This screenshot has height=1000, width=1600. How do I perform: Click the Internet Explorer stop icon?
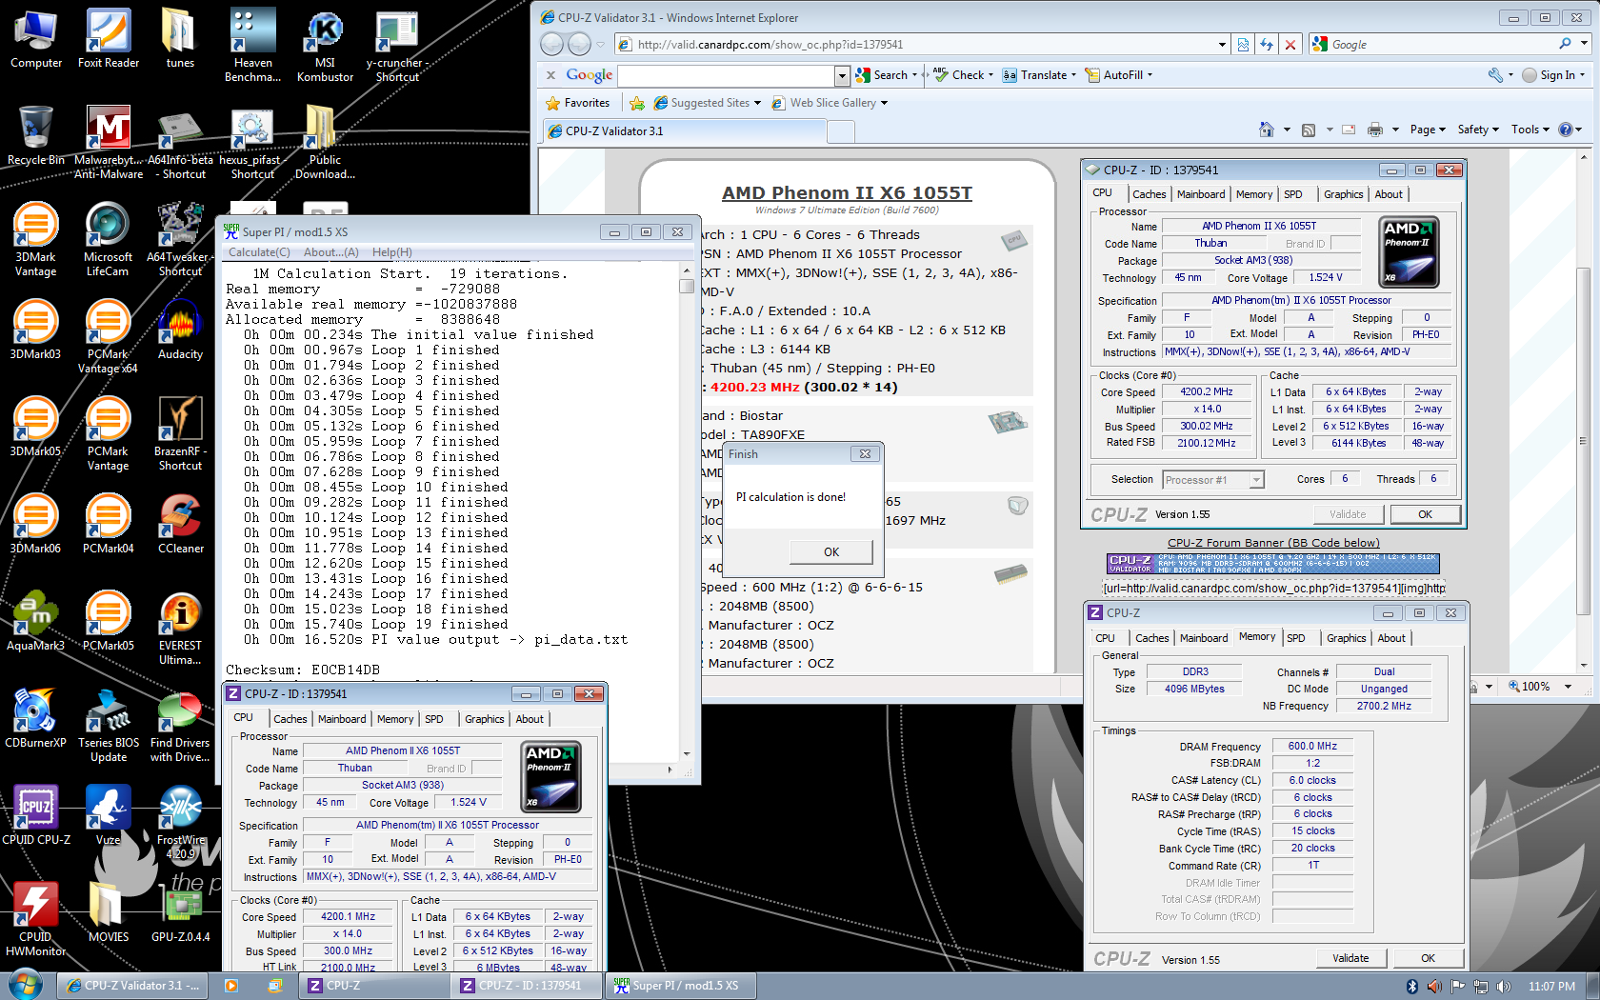1290,44
